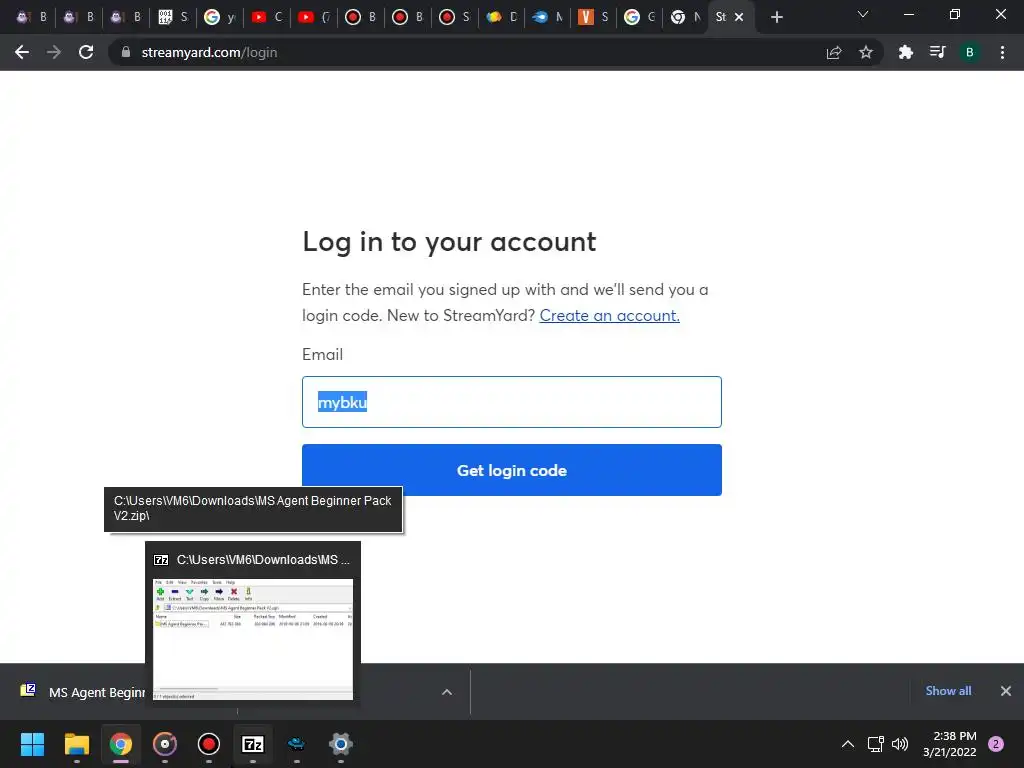The height and width of the screenshot is (768, 1024).
Task: Open the Settings gear on the taskbar
Action: pyautogui.click(x=340, y=744)
